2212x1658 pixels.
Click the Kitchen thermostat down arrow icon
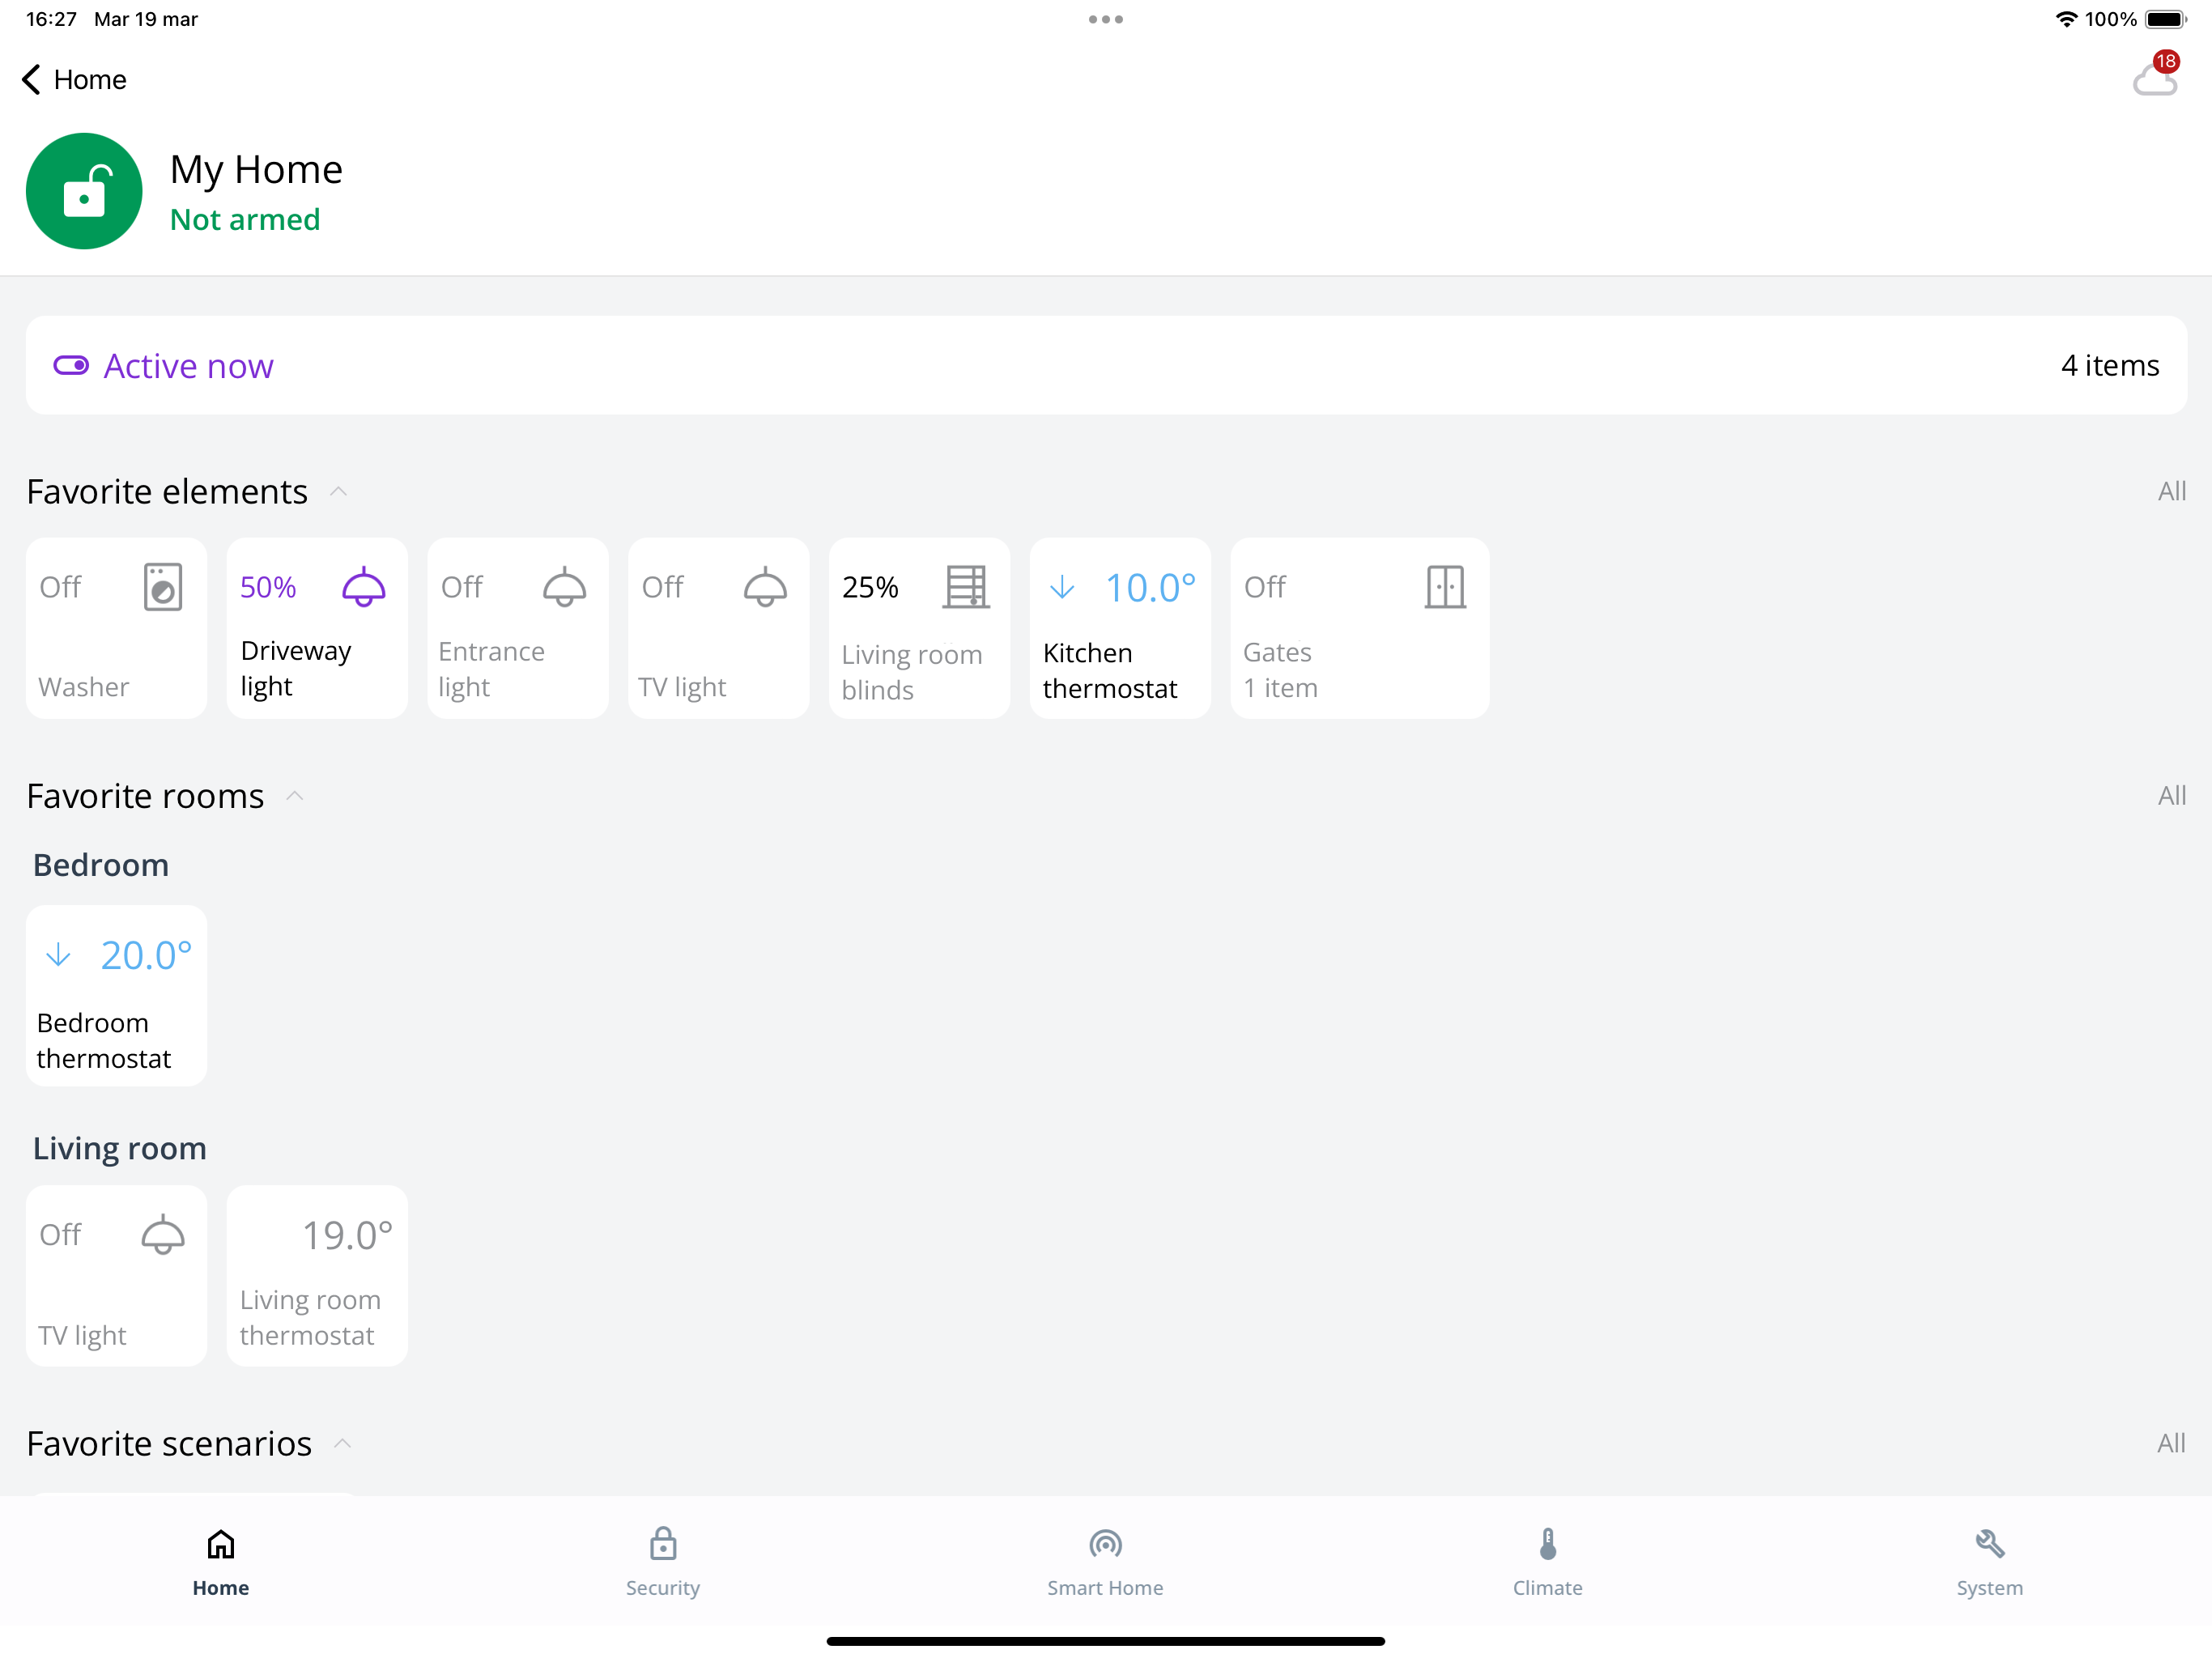point(1062,587)
